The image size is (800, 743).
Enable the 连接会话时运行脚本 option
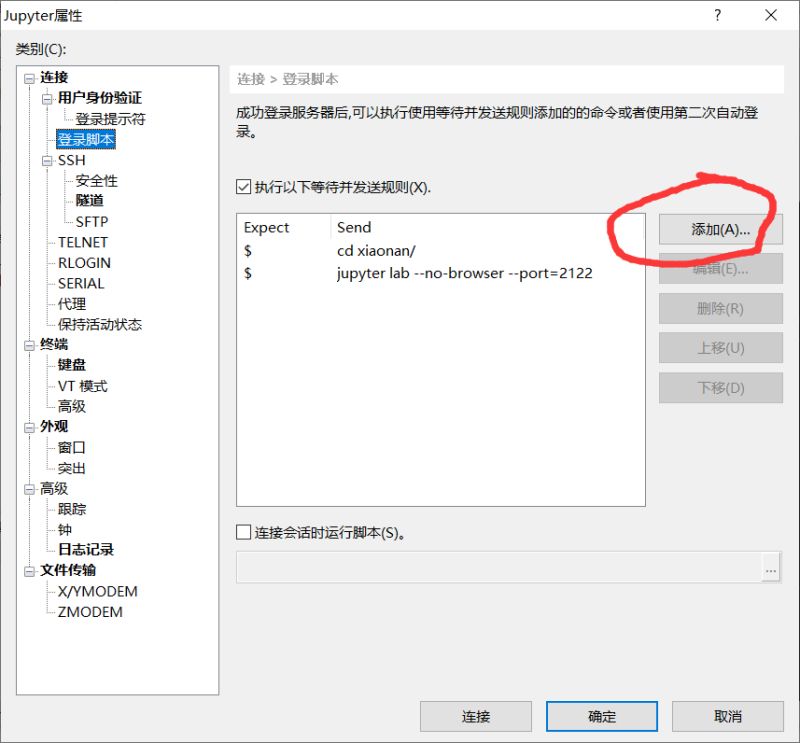pyautogui.click(x=242, y=532)
